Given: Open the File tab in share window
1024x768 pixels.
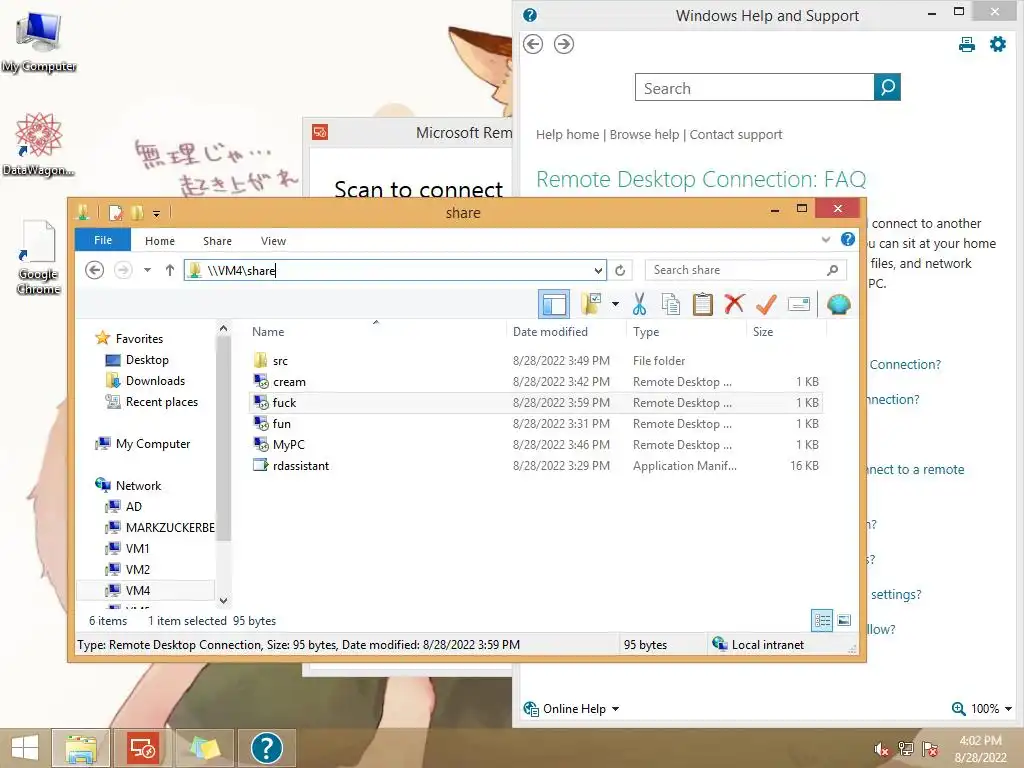Looking at the screenshot, I should click(x=103, y=240).
